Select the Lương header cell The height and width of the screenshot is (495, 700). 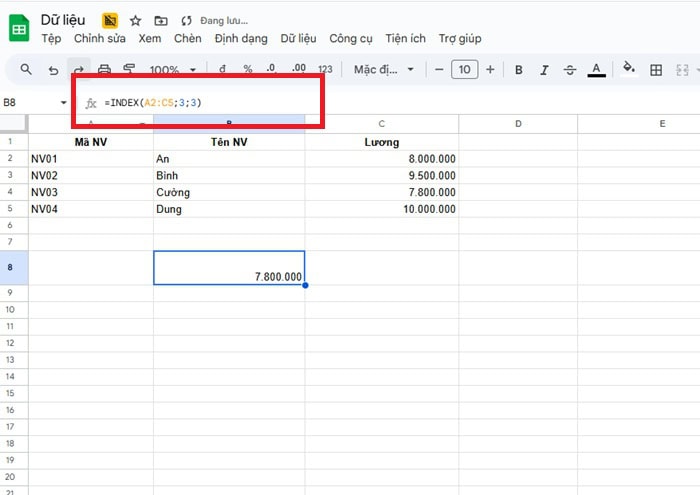[382, 142]
